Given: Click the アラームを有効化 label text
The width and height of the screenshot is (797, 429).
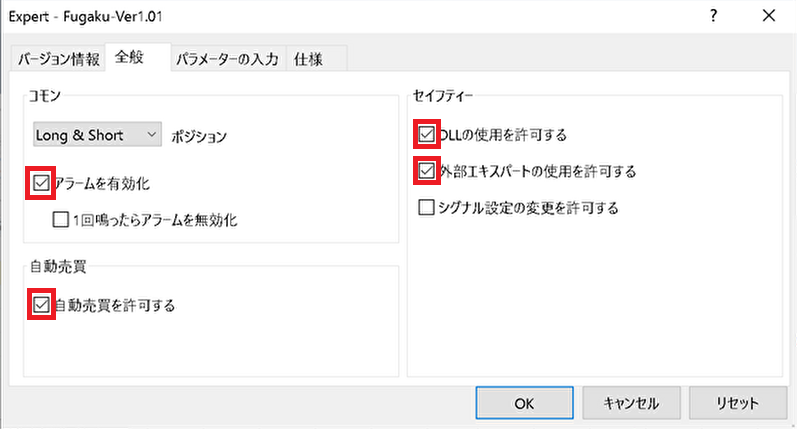Looking at the screenshot, I should tap(104, 184).
